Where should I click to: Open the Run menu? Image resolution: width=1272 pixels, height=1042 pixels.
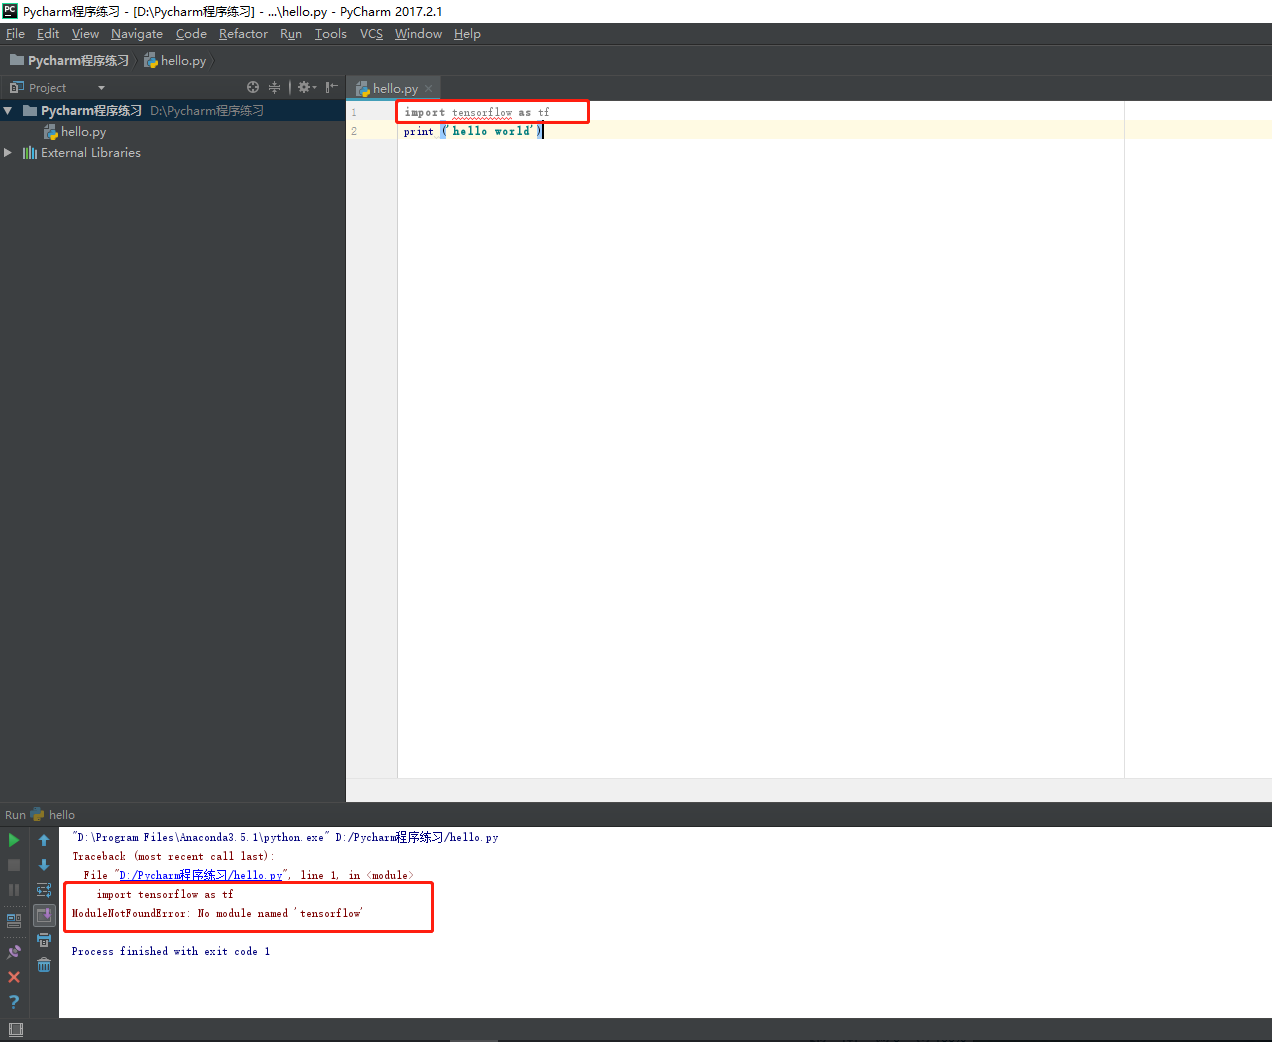point(291,33)
